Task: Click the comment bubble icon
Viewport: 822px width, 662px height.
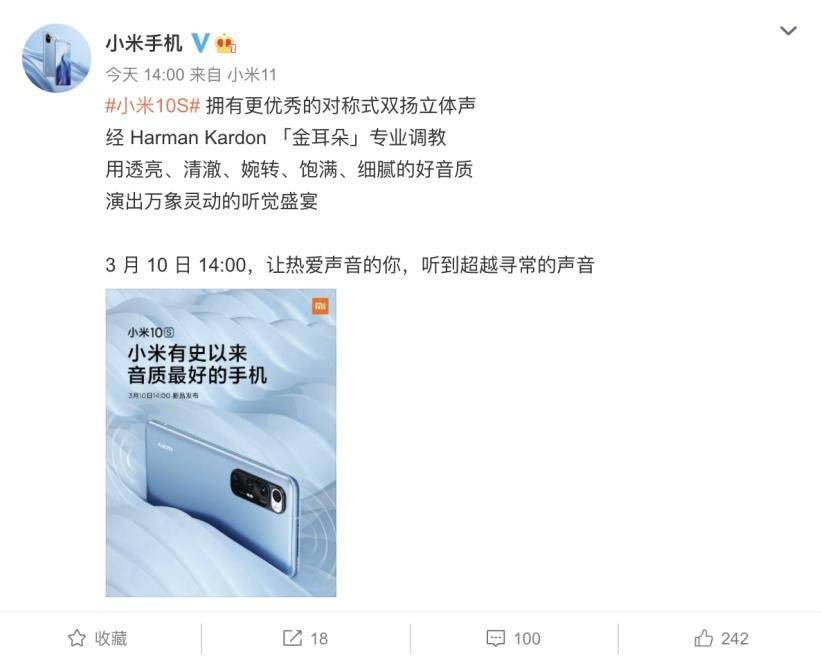Action: coord(495,638)
